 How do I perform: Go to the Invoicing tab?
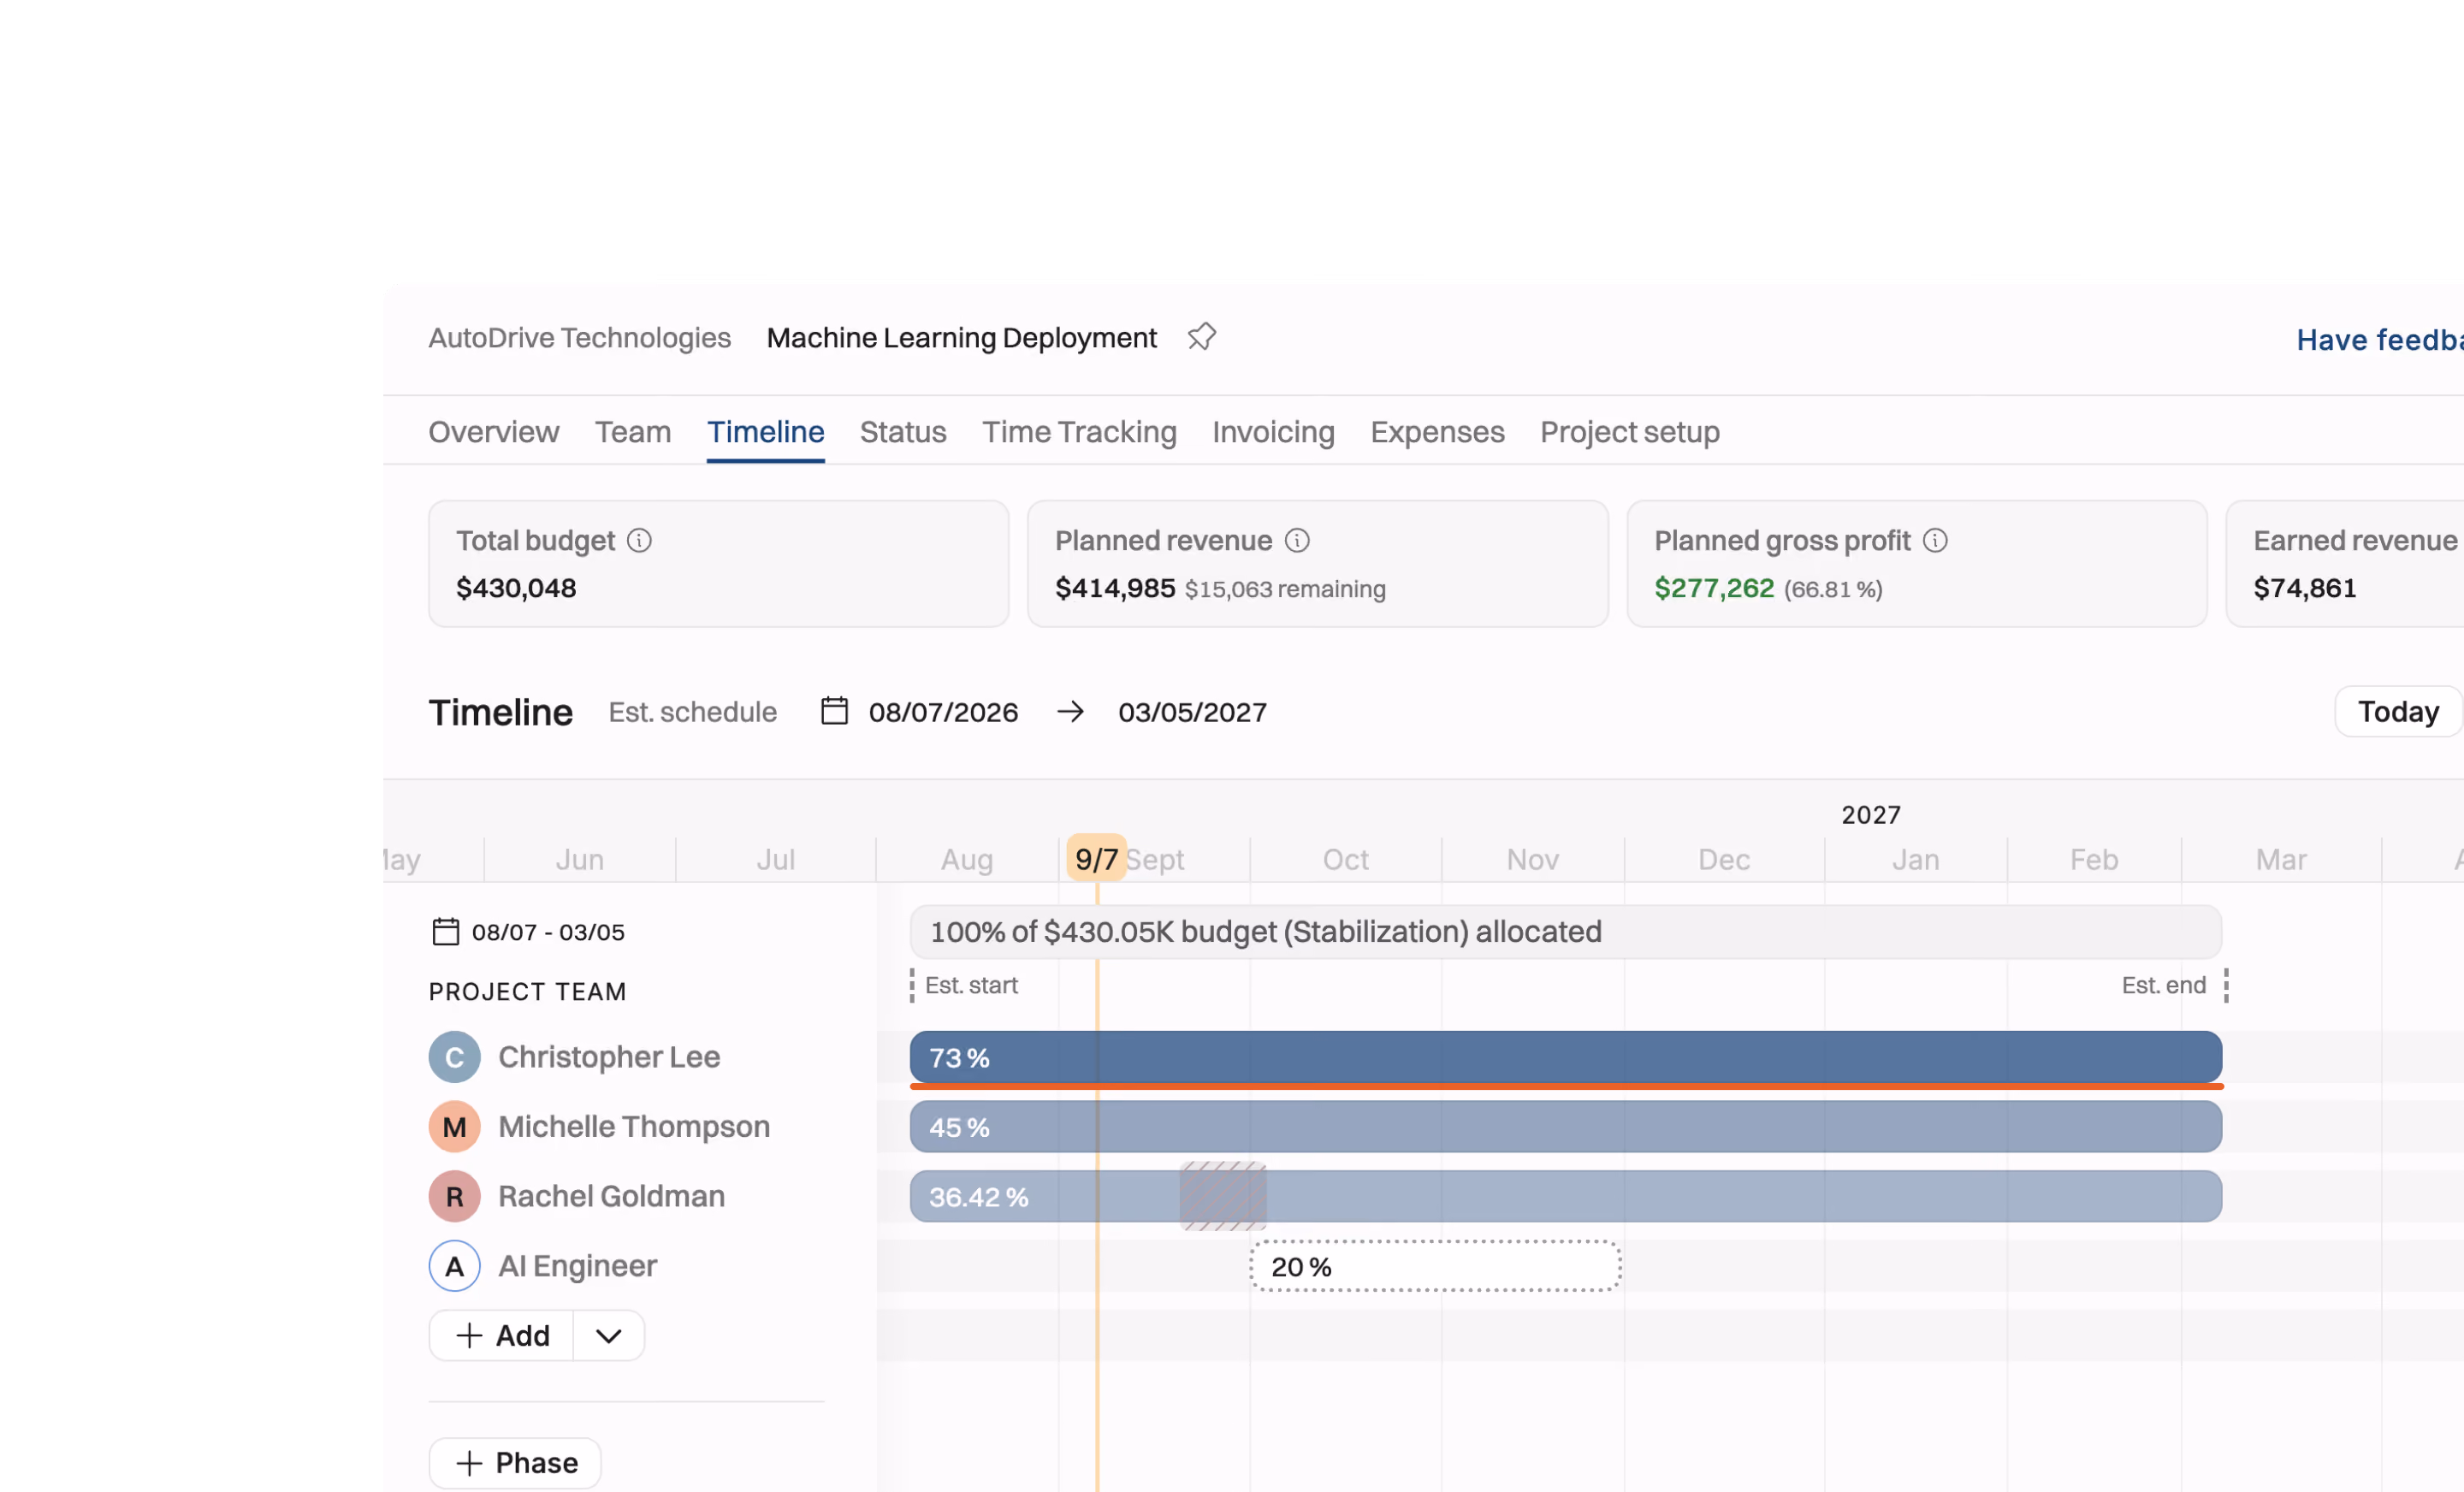pyautogui.click(x=1273, y=432)
